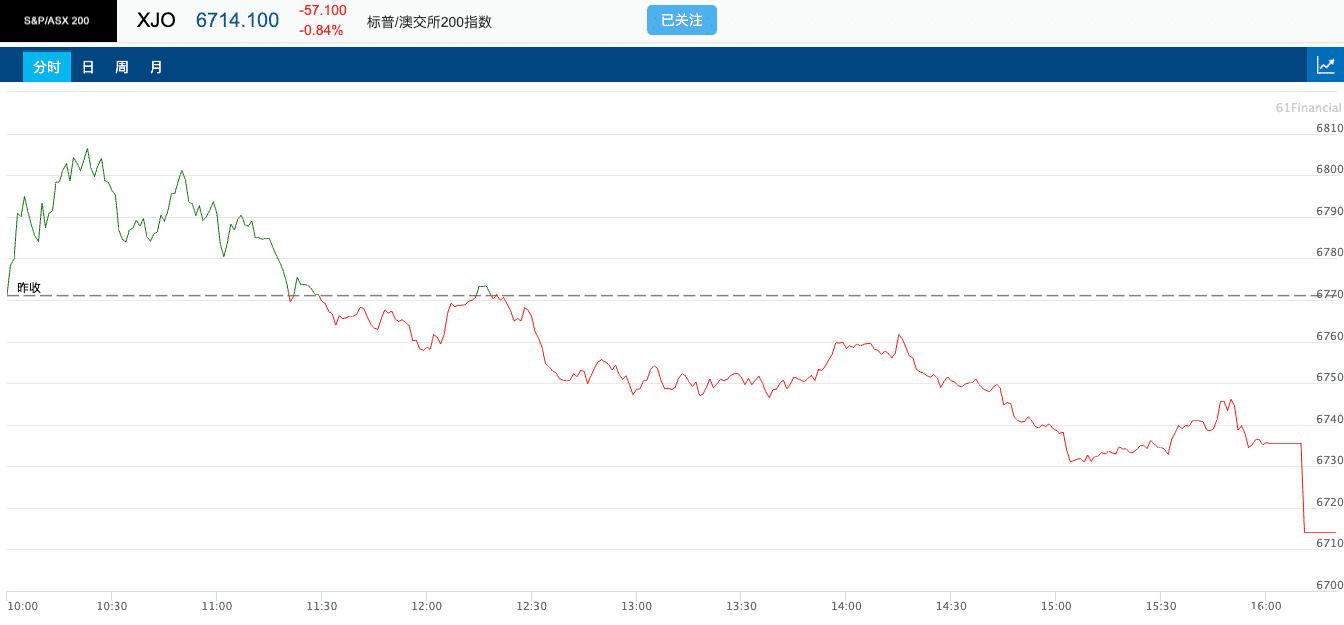
Task: Click the -57.100 point change value
Action: pyautogui.click(x=322, y=10)
